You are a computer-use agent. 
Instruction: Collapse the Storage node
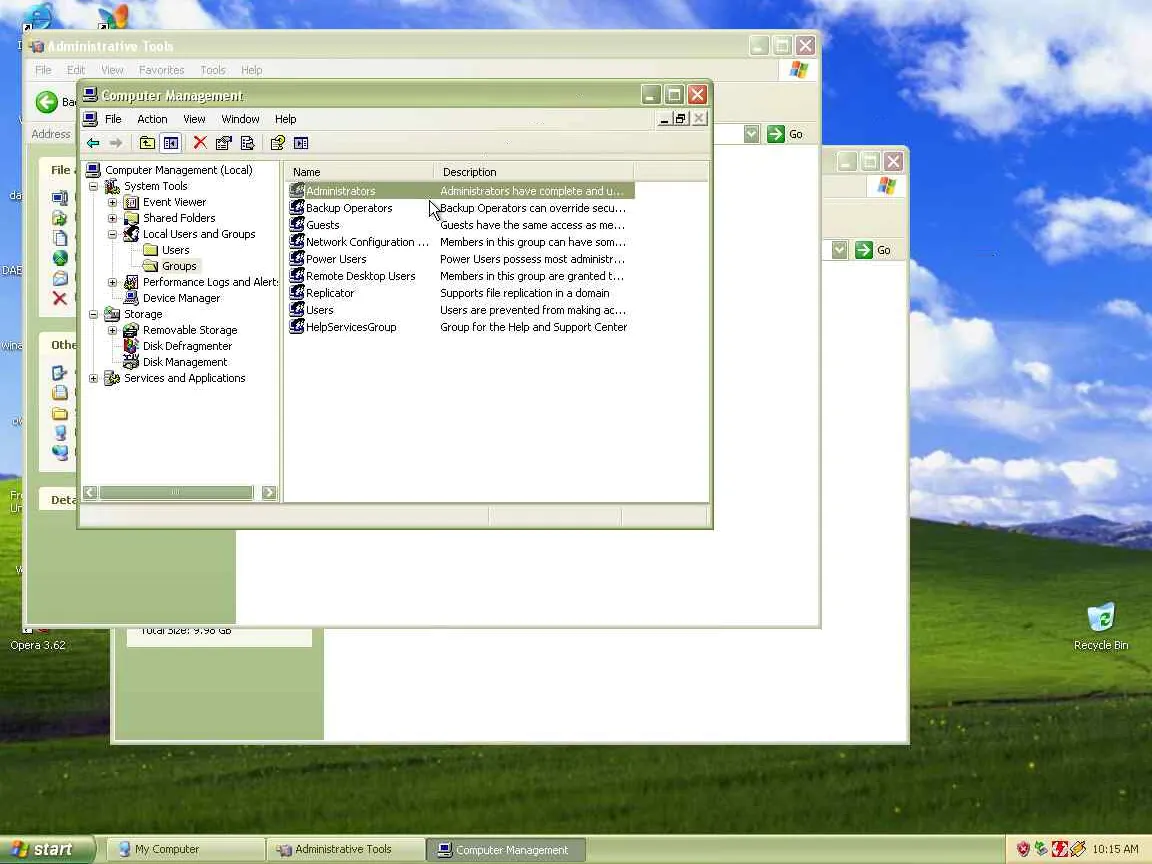[93, 314]
